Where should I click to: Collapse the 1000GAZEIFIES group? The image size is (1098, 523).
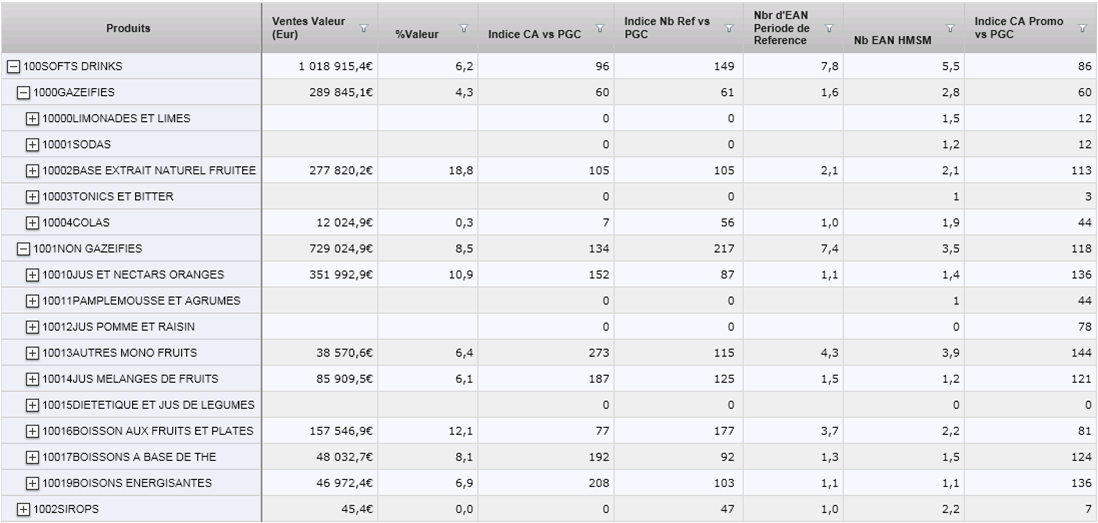(23, 92)
